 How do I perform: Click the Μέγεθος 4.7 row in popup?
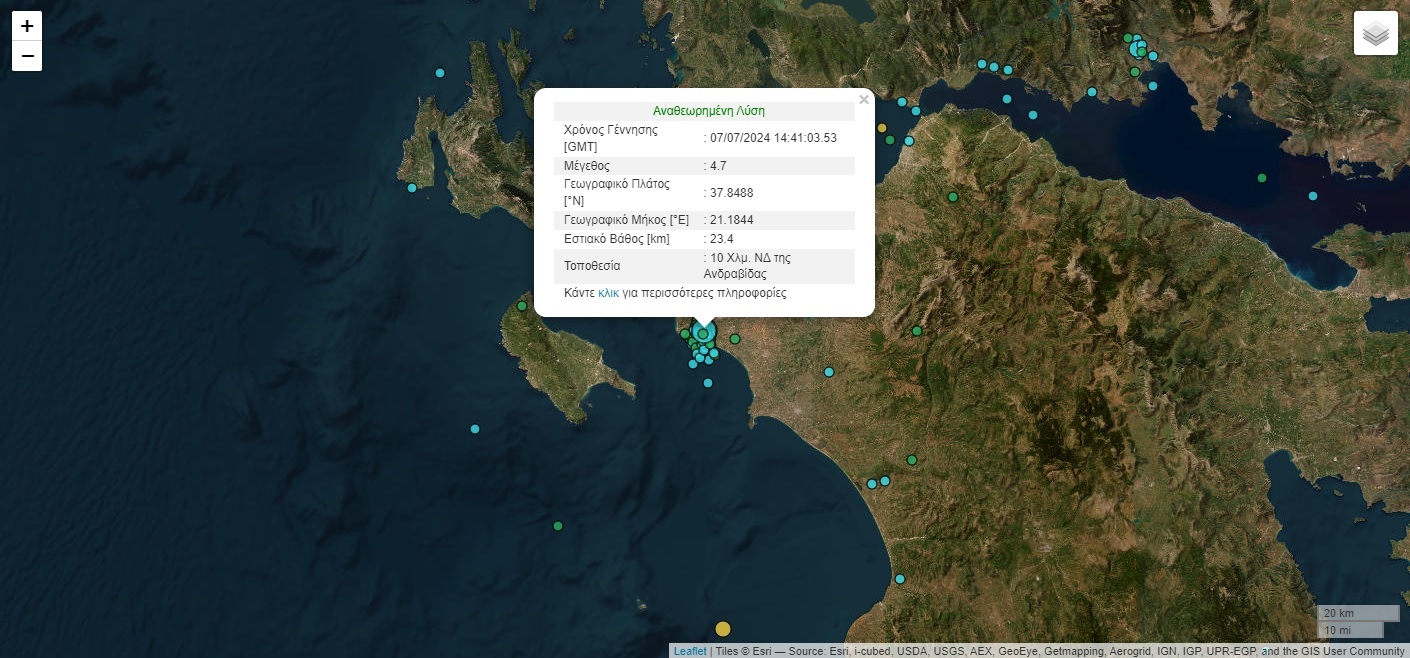(x=704, y=166)
